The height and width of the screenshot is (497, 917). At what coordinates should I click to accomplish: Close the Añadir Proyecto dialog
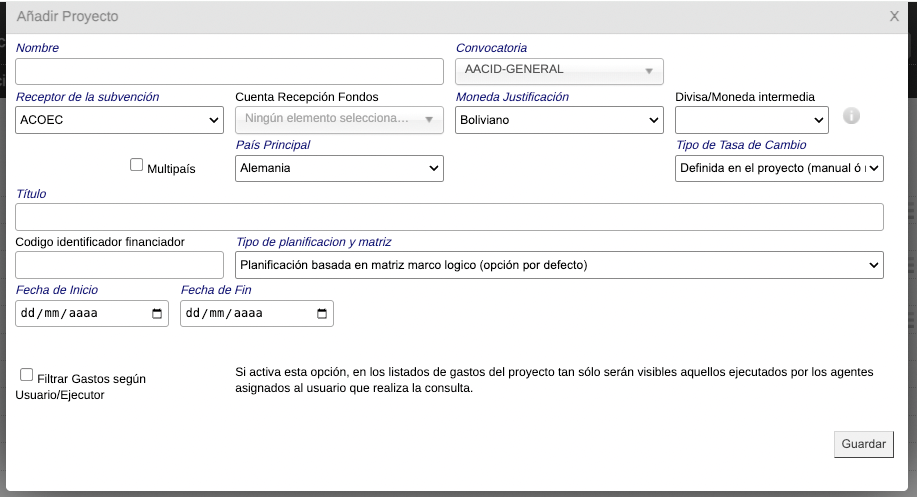coord(894,16)
